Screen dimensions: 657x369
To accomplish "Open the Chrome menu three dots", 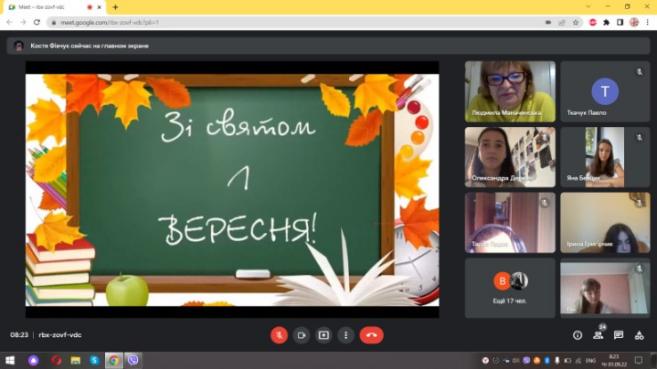I will (648, 22).
